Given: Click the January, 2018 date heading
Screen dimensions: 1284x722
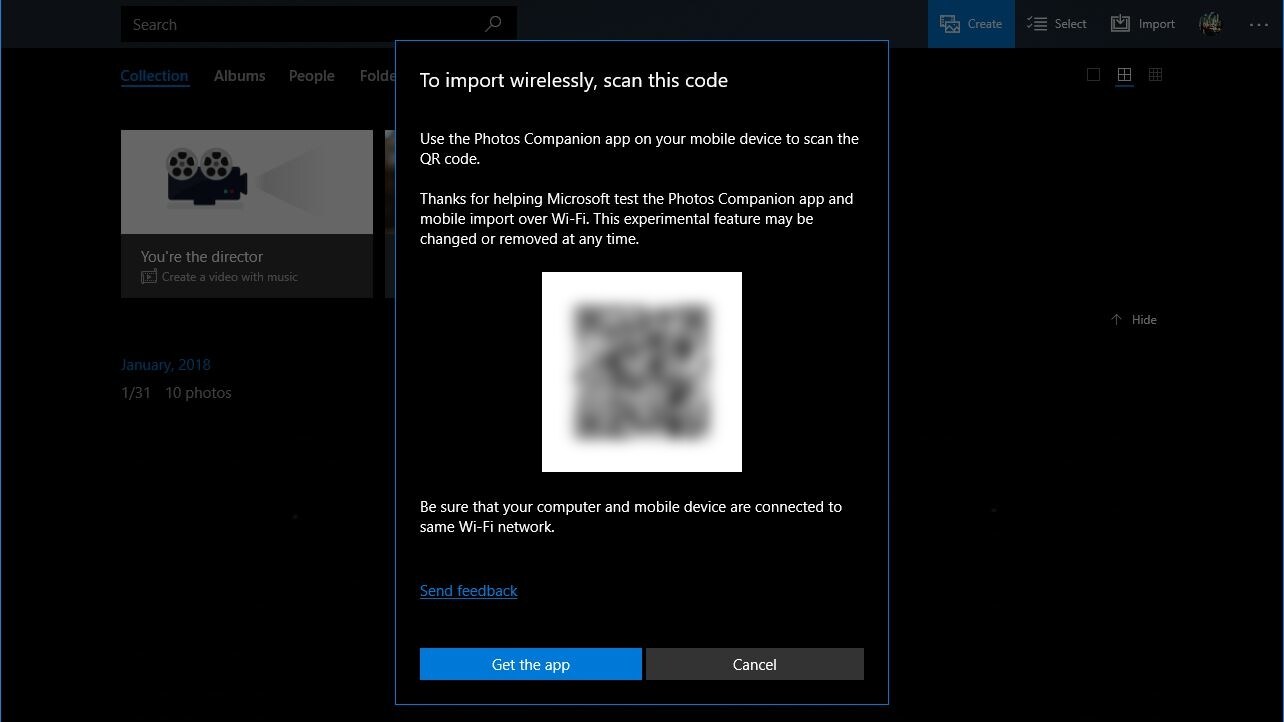Looking at the screenshot, I should click(x=166, y=365).
